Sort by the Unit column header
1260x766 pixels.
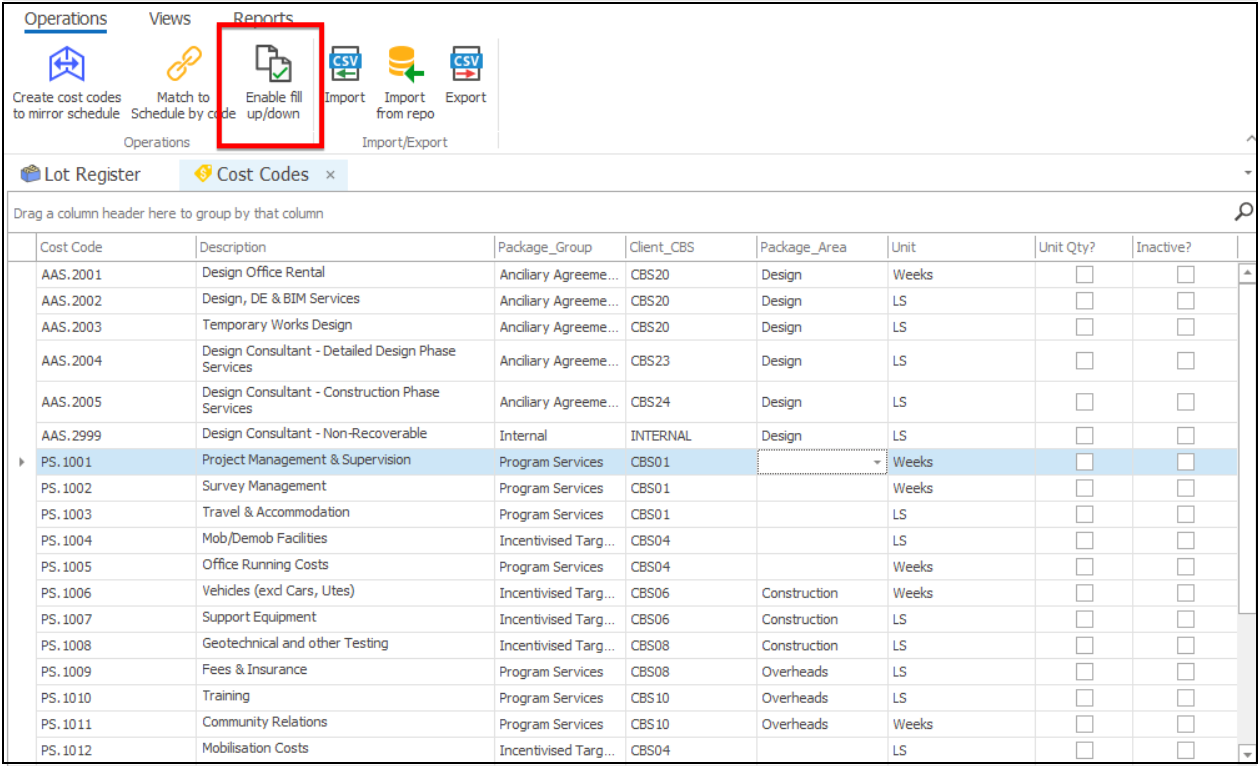tap(960, 247)
